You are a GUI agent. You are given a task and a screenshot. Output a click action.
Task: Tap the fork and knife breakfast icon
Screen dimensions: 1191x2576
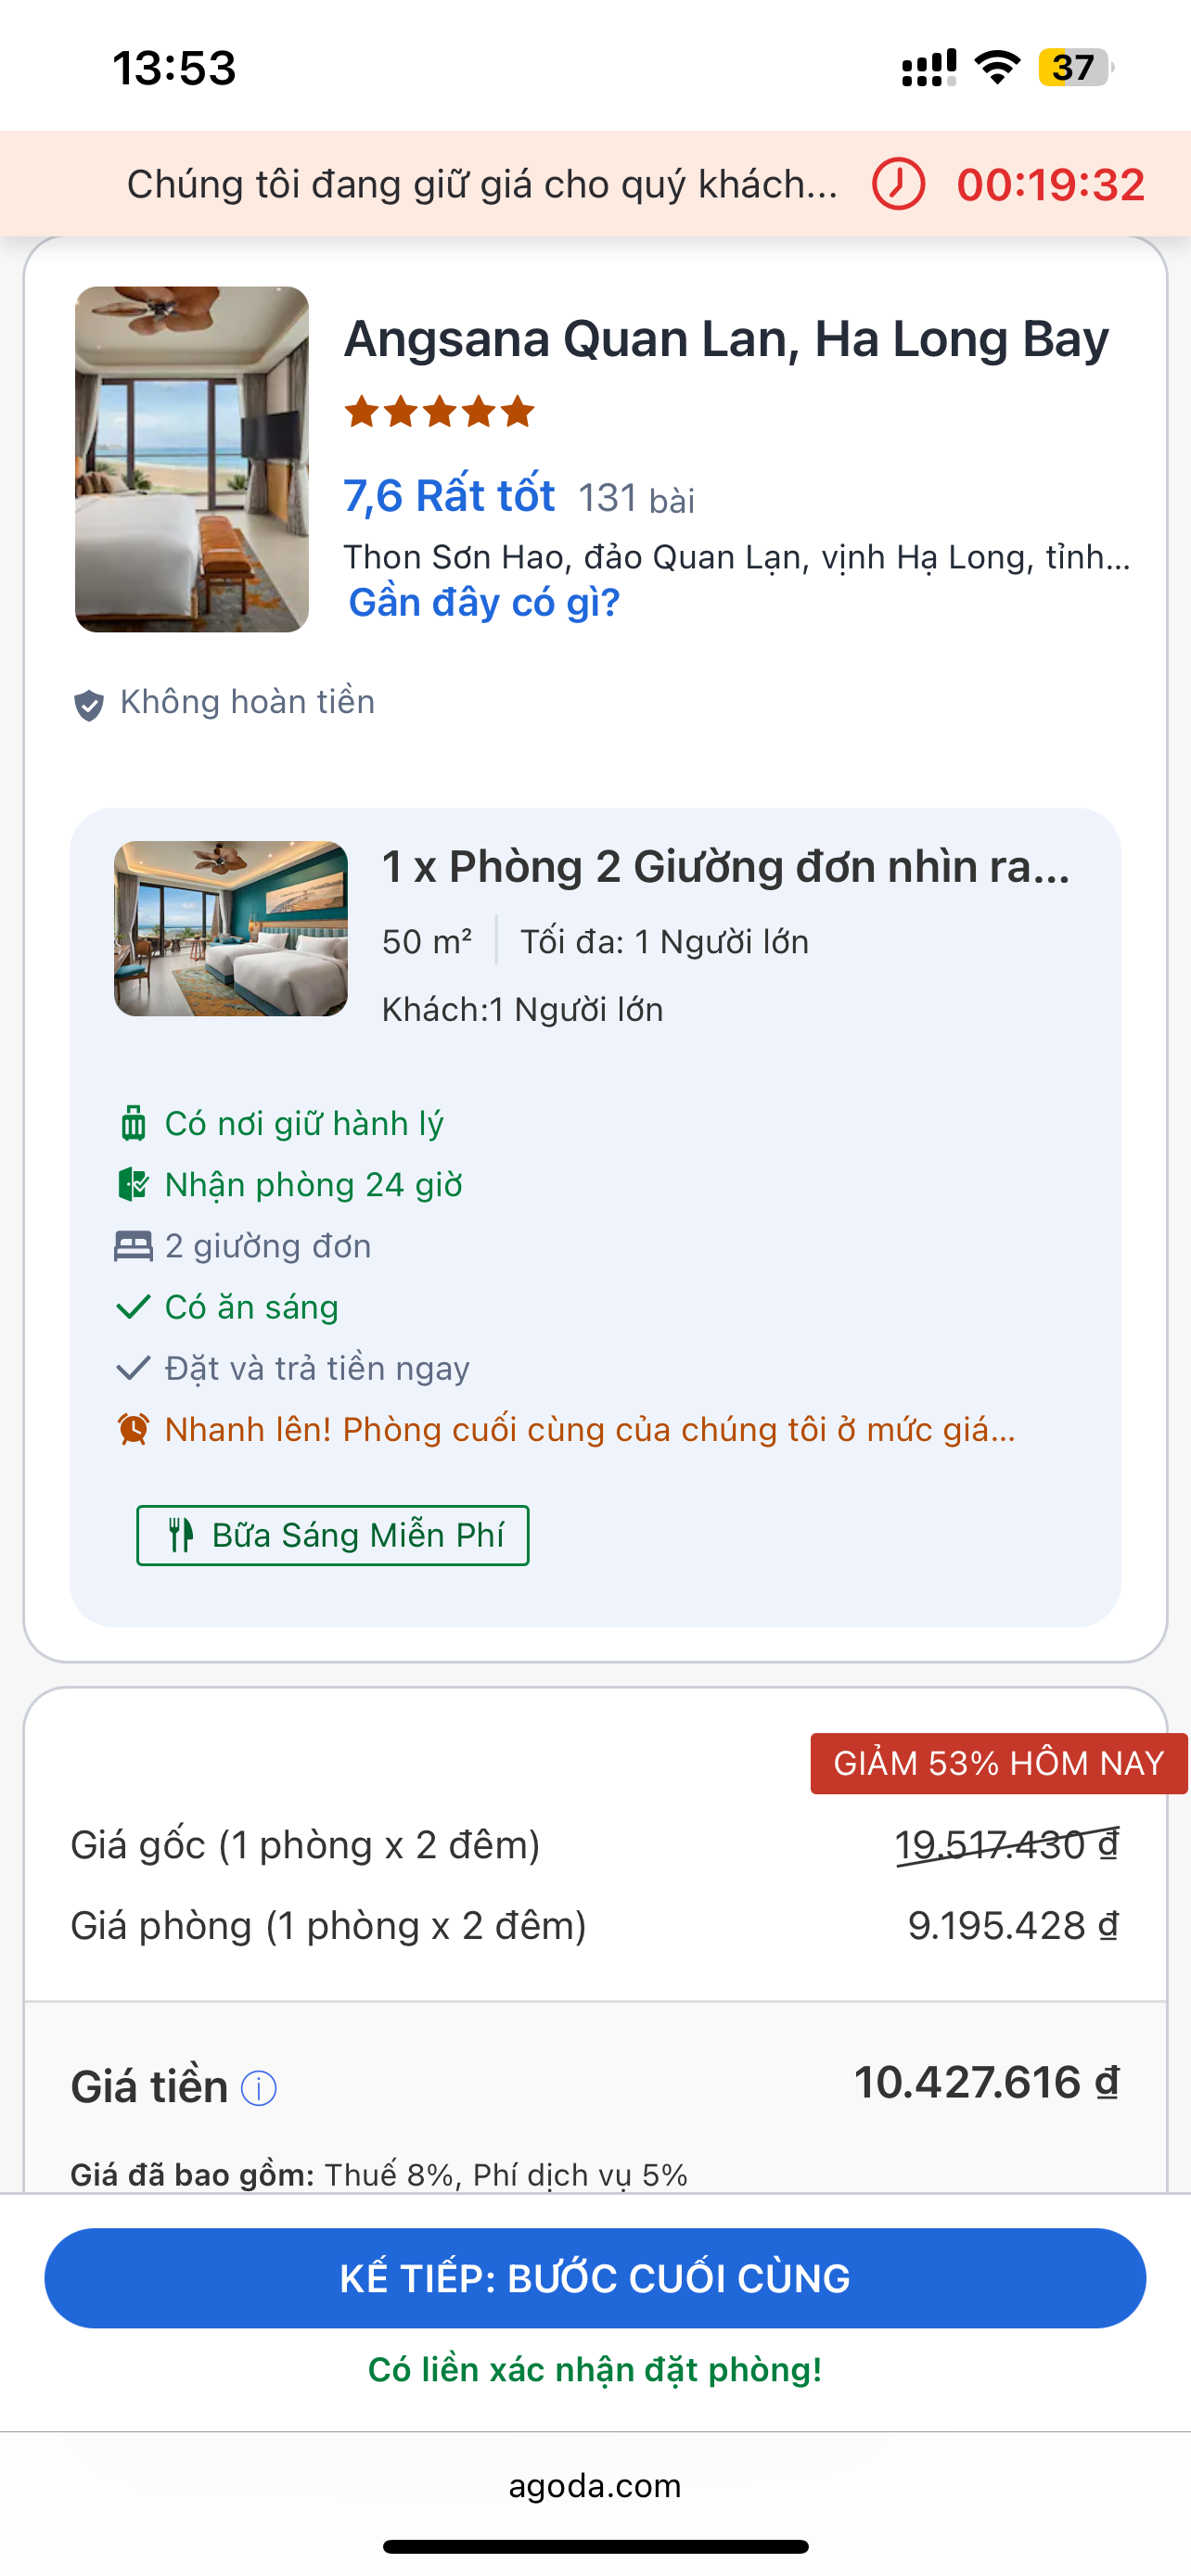pos(180,1535)
